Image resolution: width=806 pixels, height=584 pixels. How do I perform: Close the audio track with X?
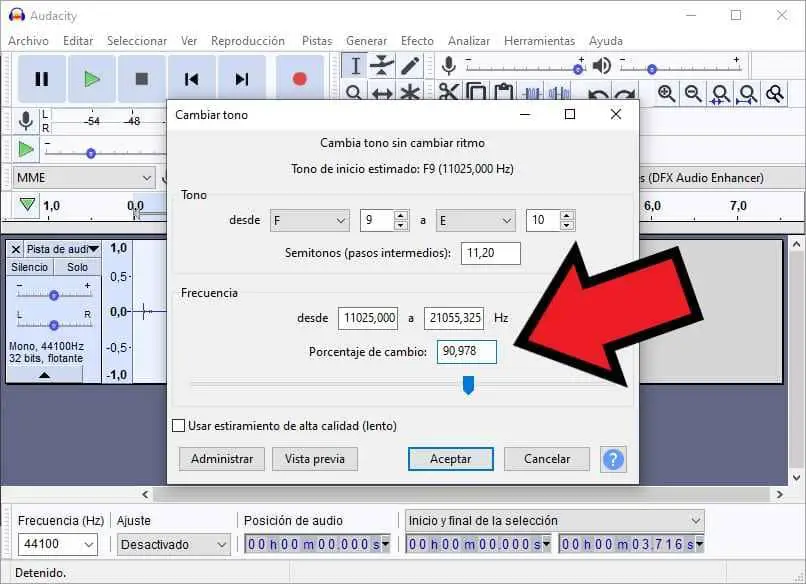pos(16,249)
